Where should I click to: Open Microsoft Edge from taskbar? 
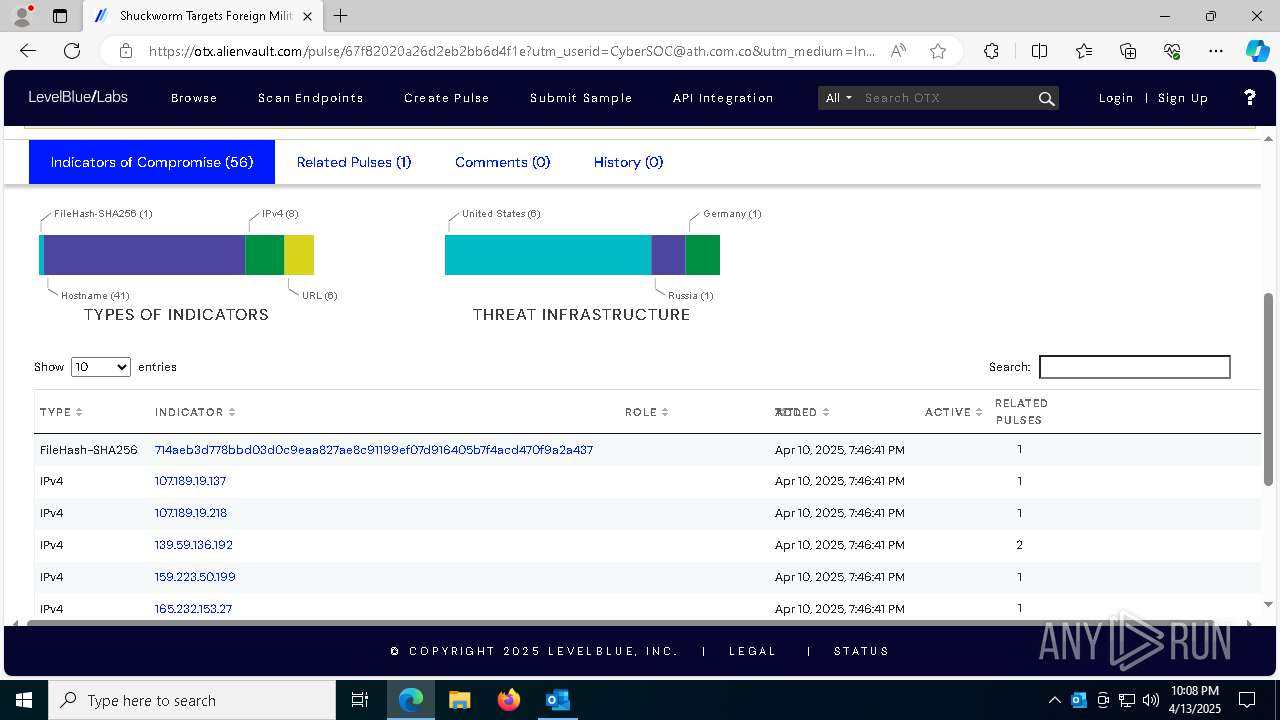coord(411,700)
